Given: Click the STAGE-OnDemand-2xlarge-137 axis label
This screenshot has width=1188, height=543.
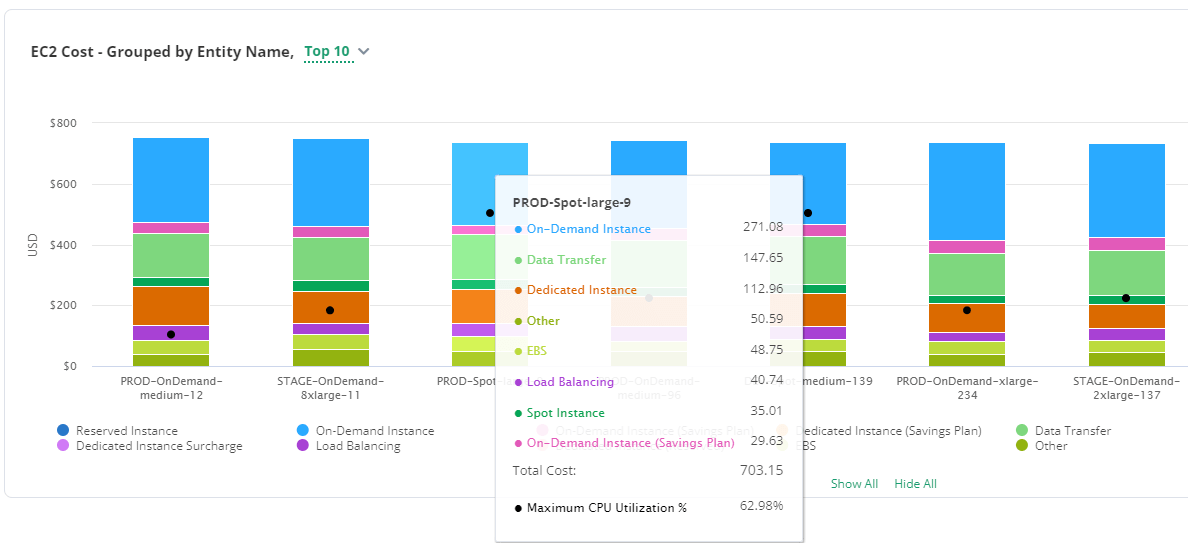Looking at the screenshot, I should coord(1126,388).
